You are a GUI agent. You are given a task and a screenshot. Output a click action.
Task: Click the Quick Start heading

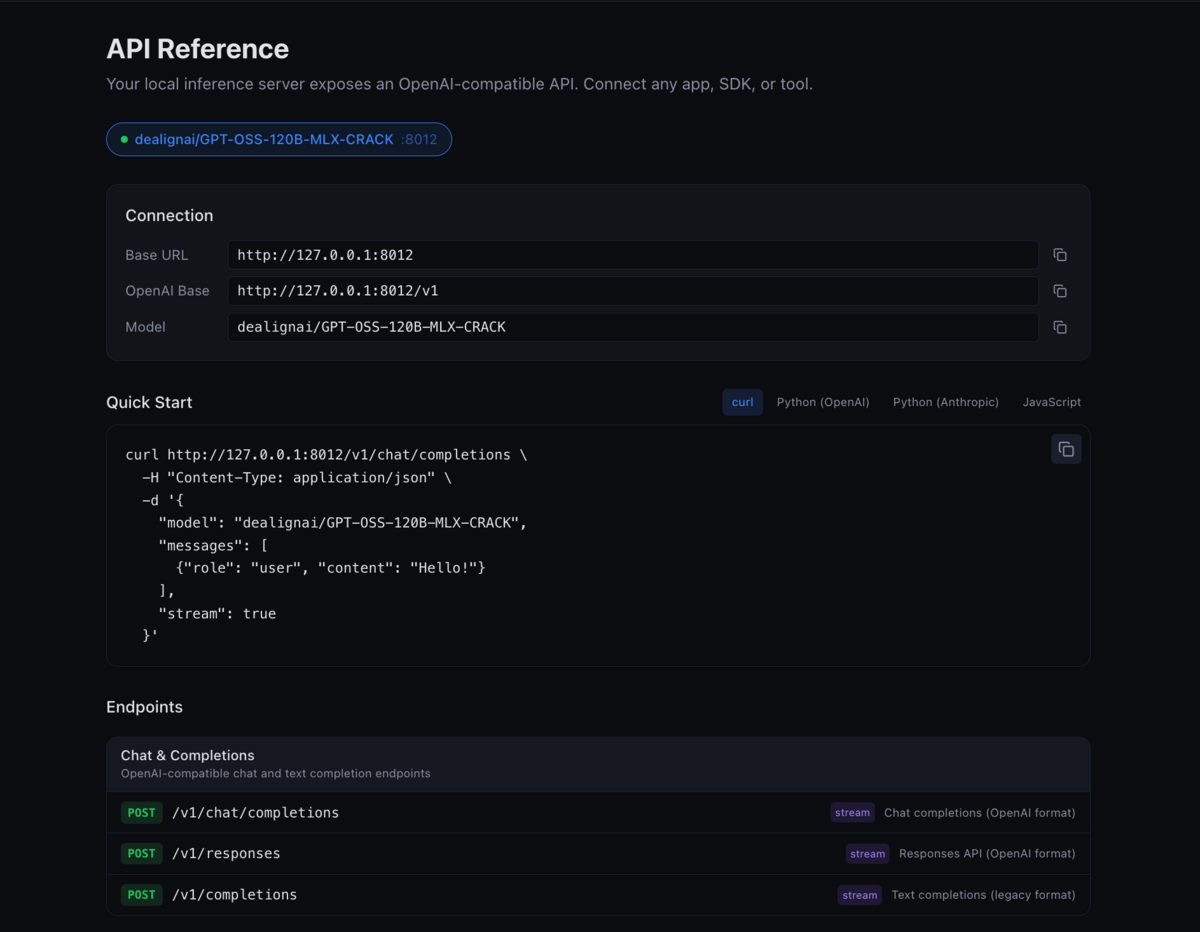[x=149, y=402]
